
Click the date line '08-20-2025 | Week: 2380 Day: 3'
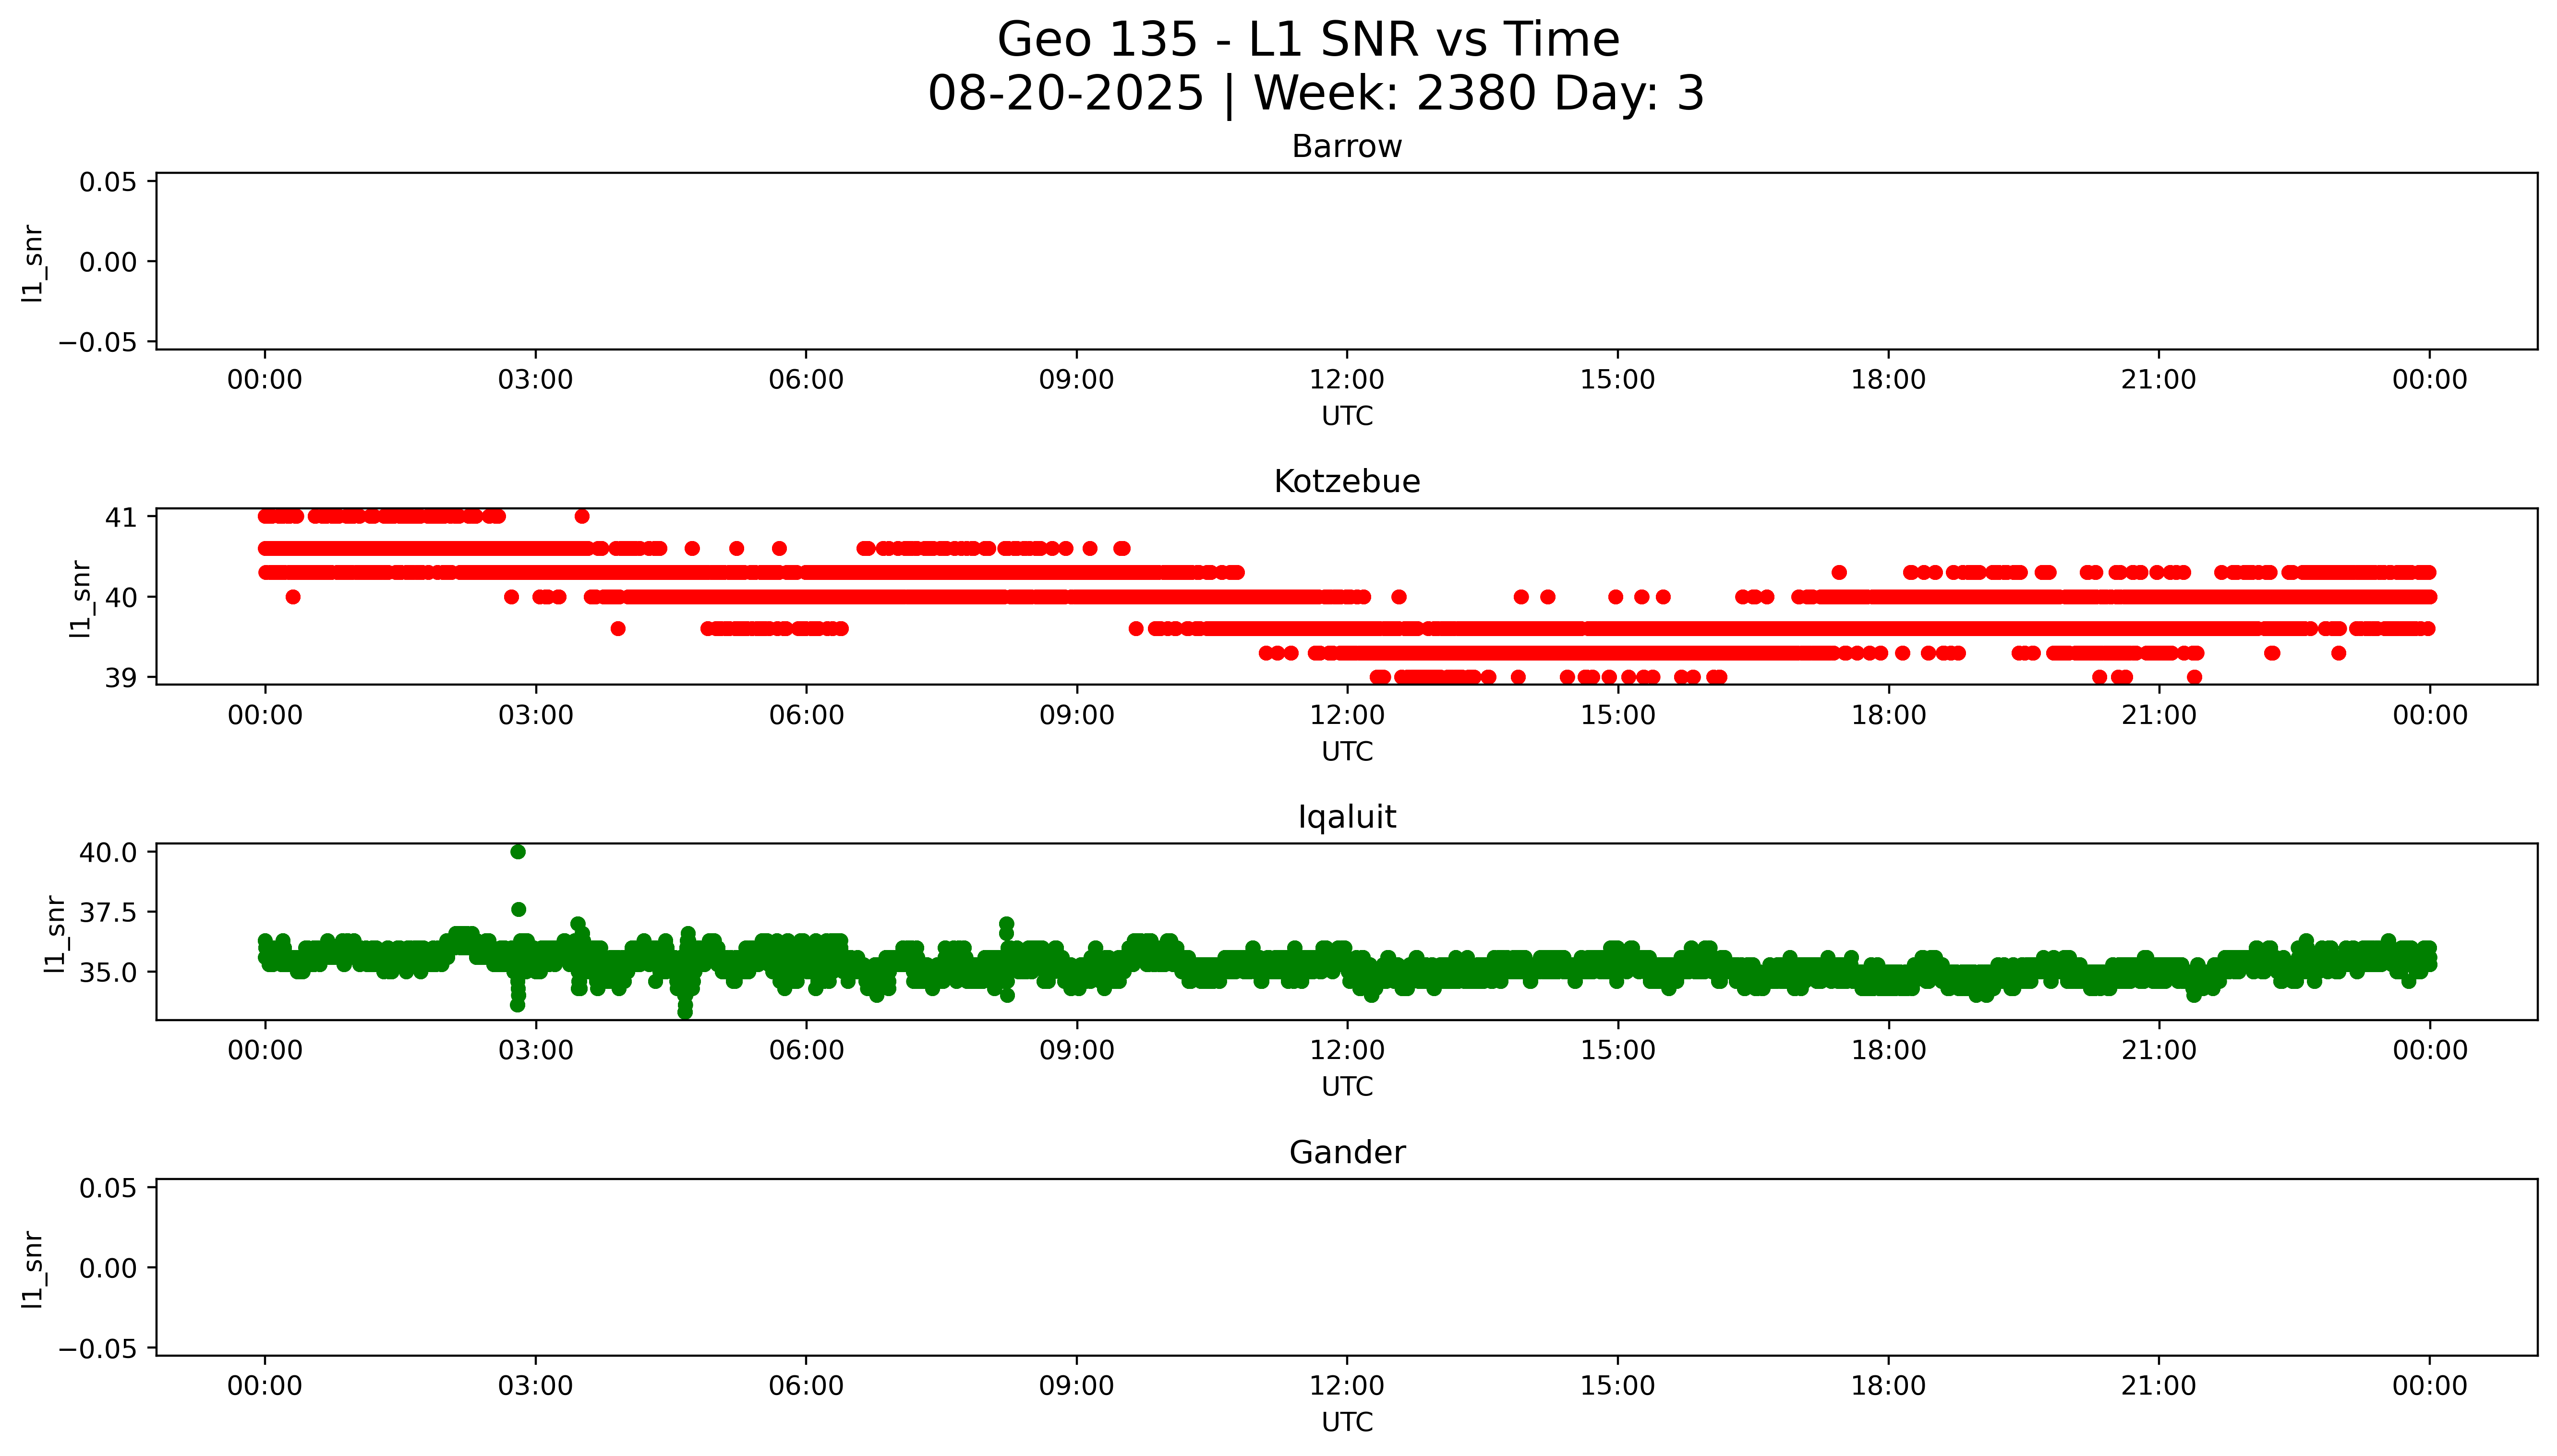tap(1315, 94)
